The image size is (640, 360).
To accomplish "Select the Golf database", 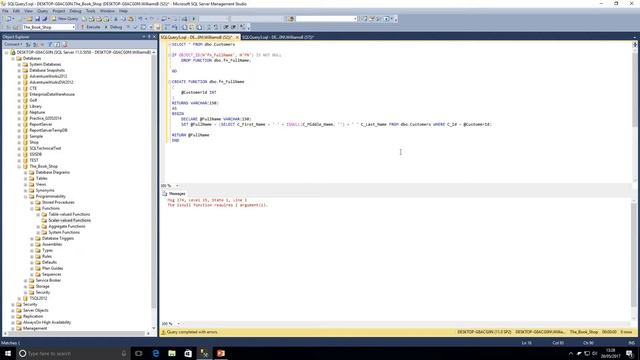I will [x=33, y=100].
